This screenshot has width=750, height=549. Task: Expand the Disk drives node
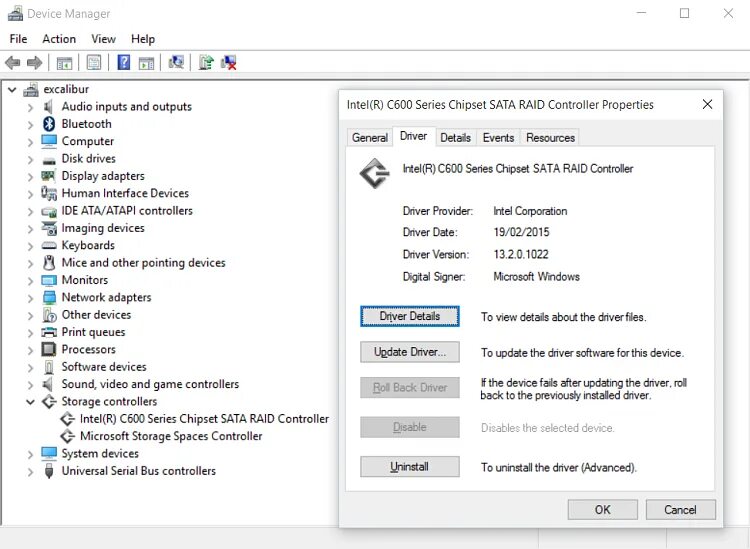click(31, 159)
